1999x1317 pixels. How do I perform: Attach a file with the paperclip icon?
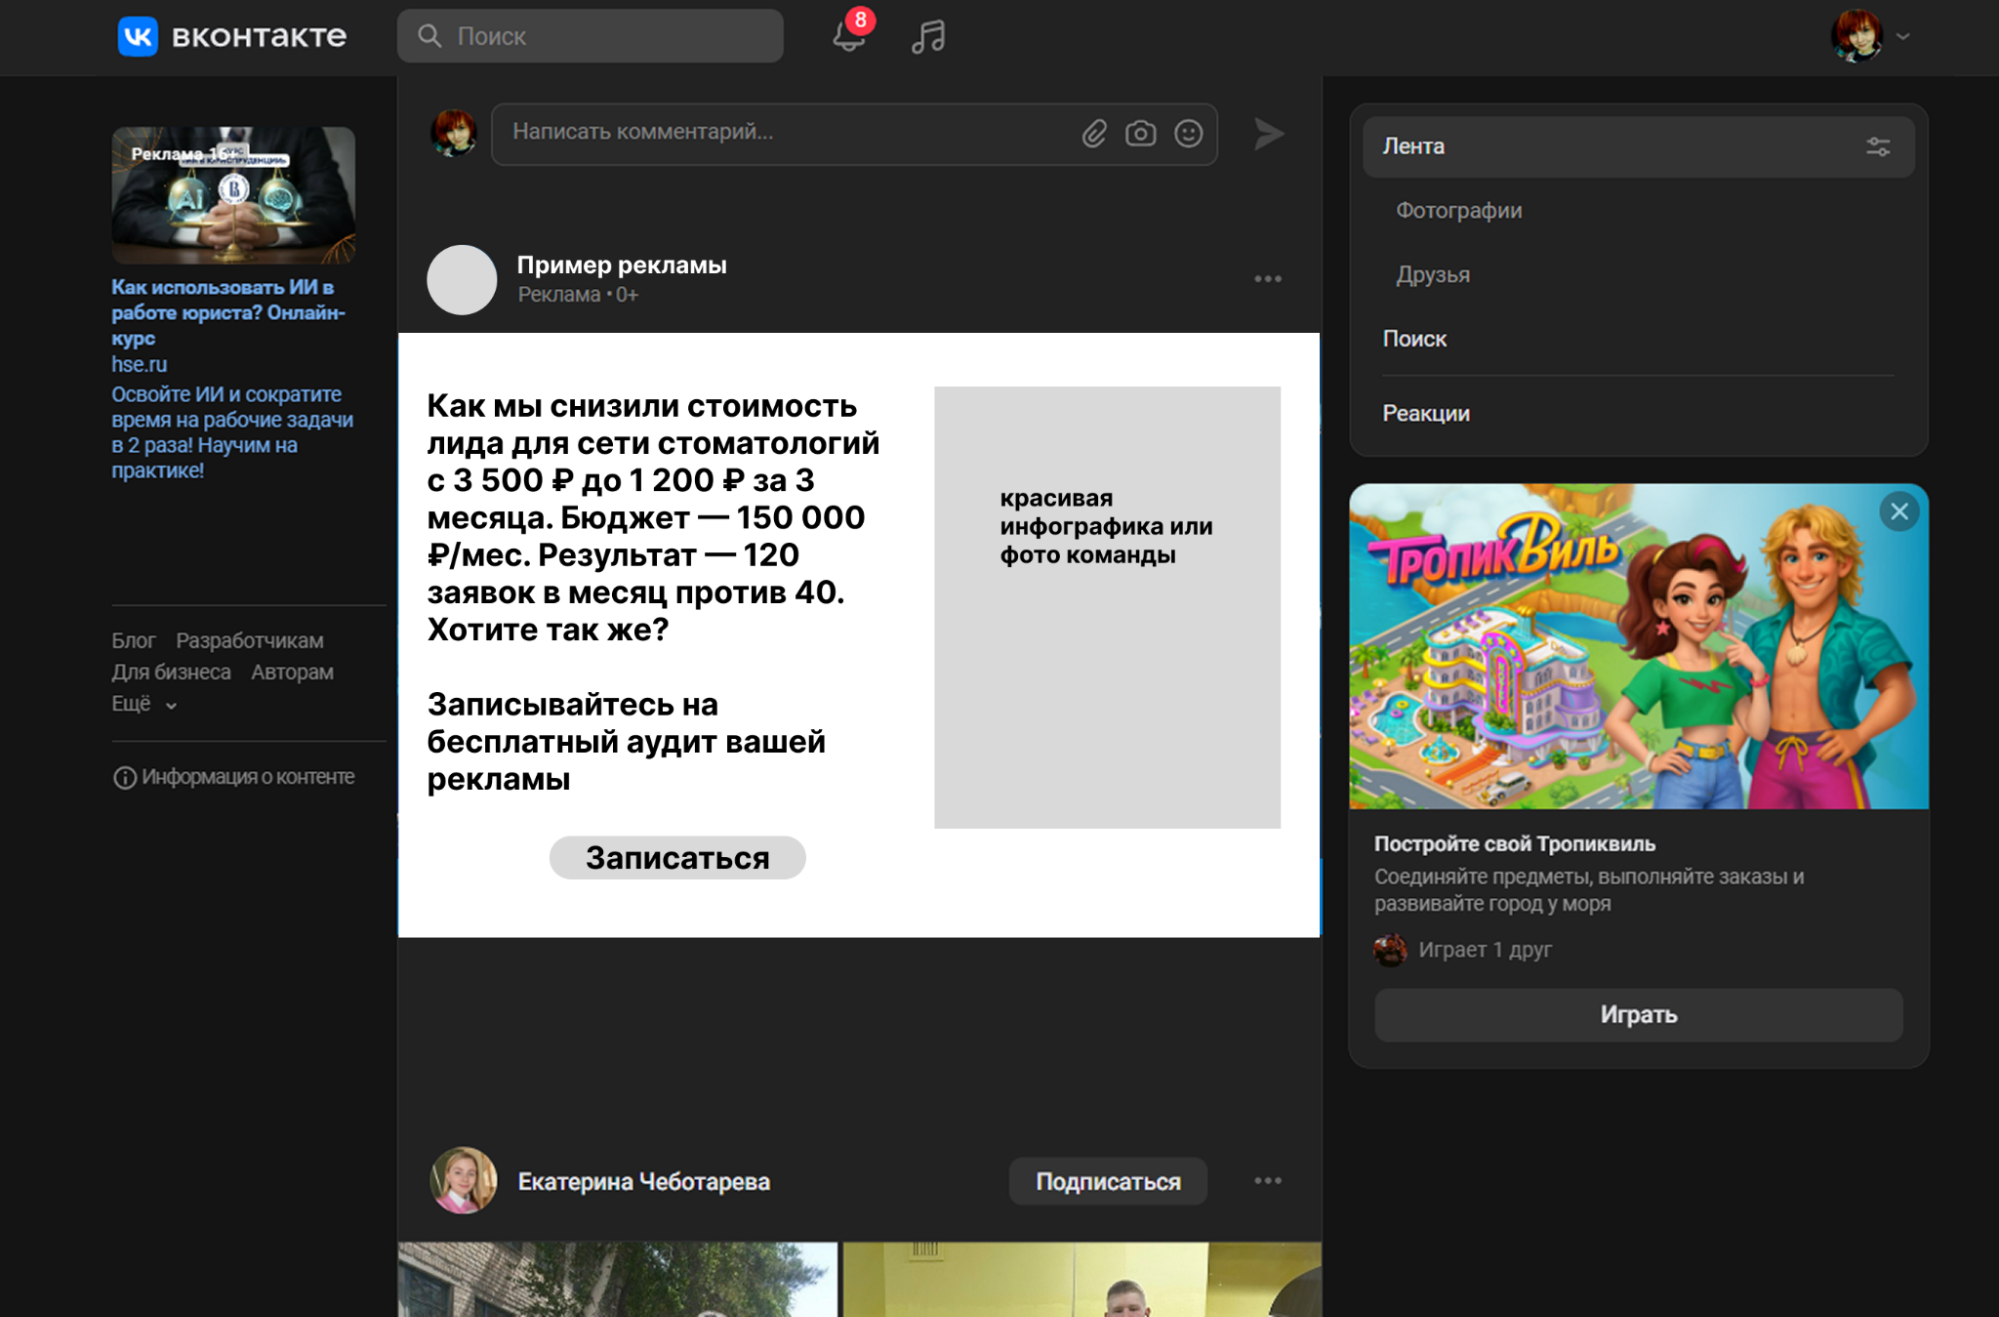pyautogui.click(x=1094, y=133)
